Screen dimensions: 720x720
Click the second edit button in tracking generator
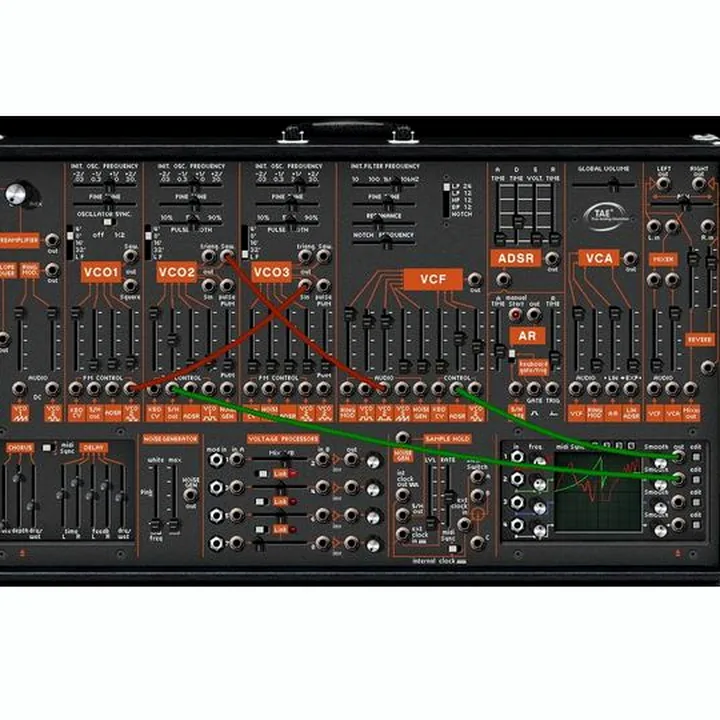click(696, 479)
